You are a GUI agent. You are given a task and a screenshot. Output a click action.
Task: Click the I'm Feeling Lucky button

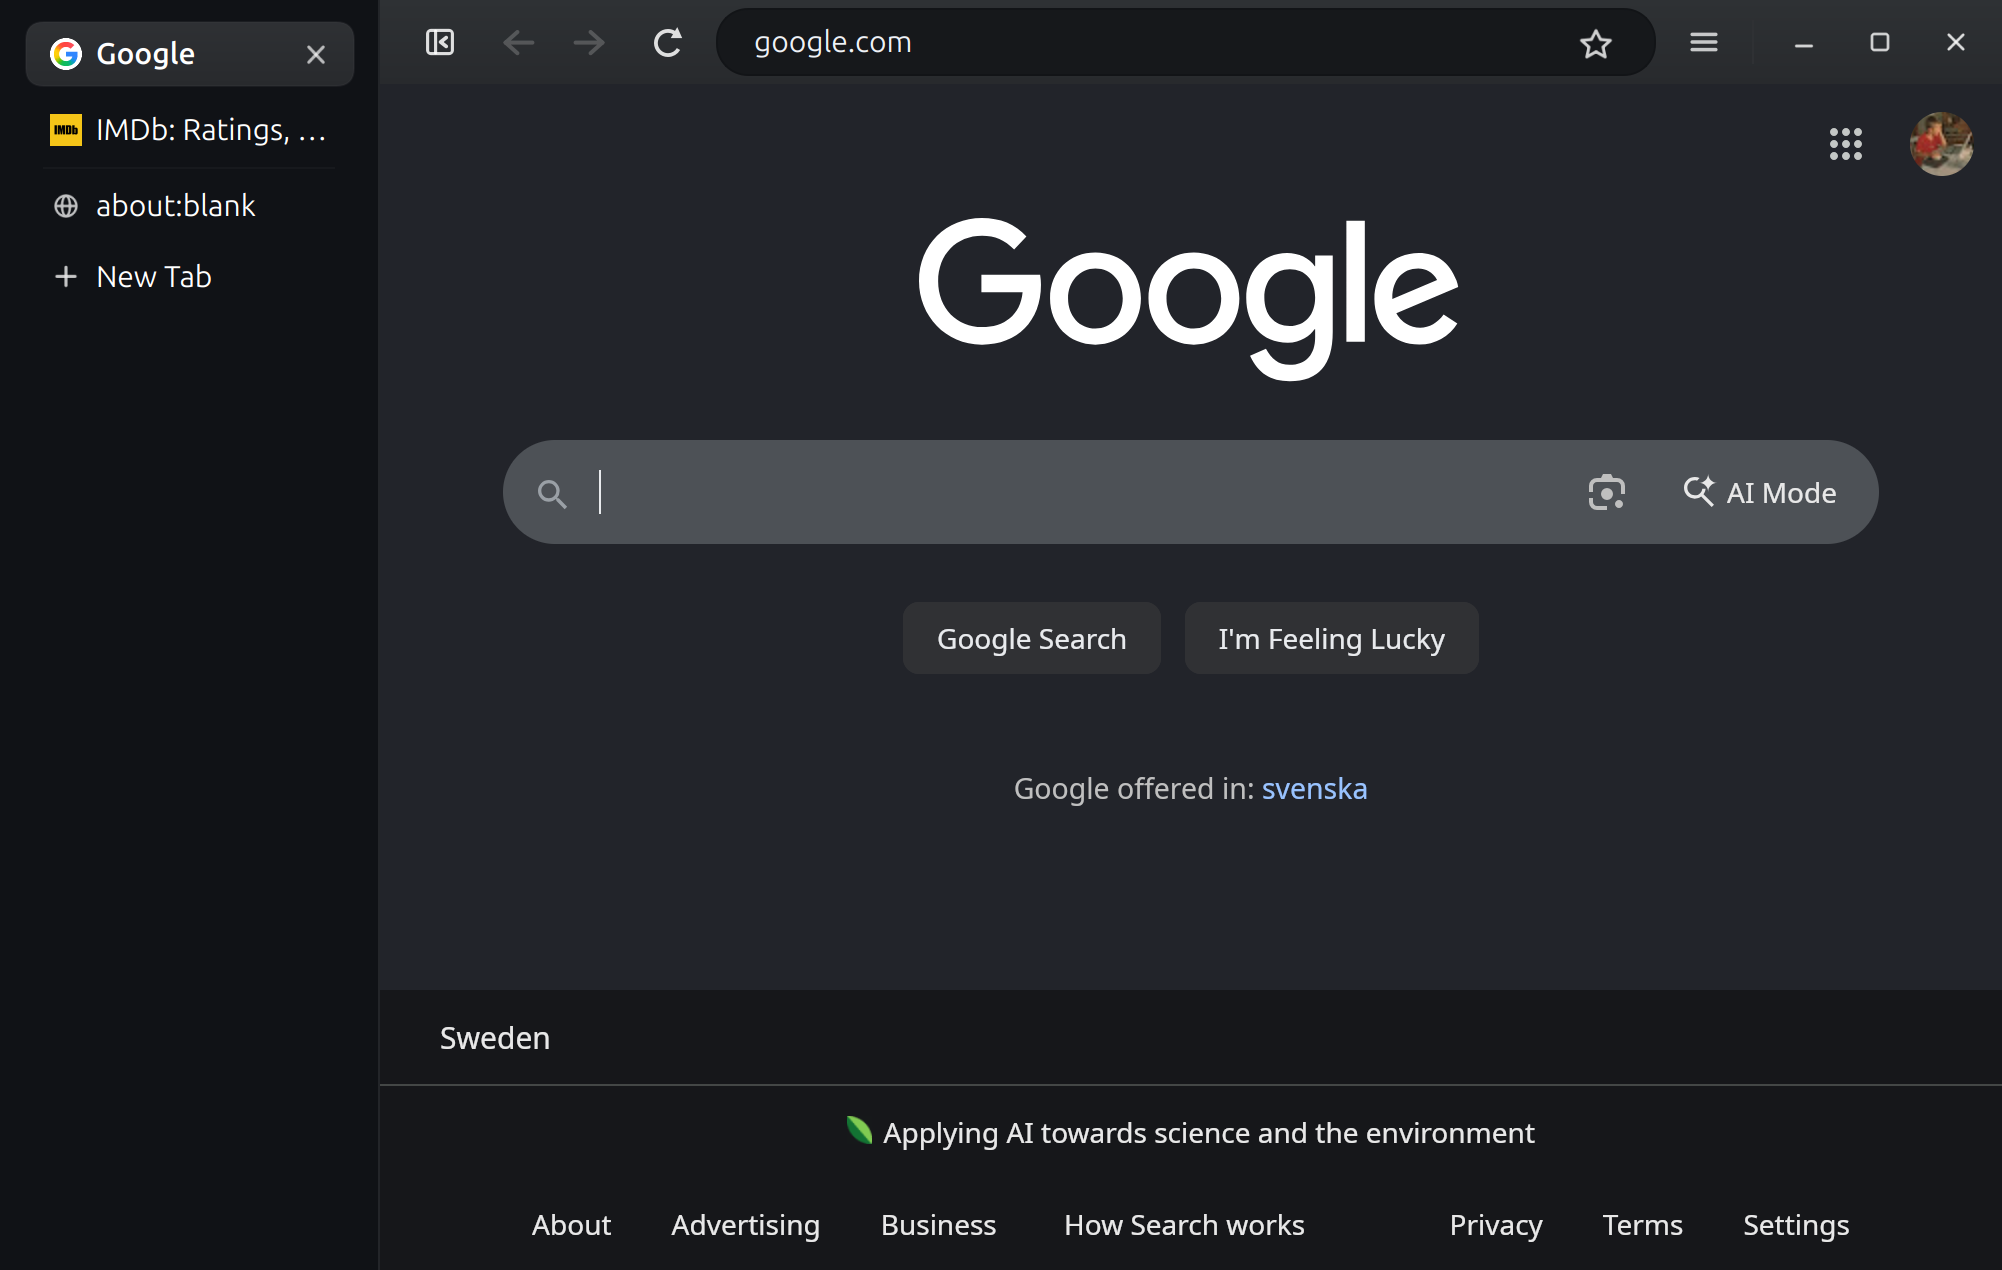click(x=1331, y=638)
